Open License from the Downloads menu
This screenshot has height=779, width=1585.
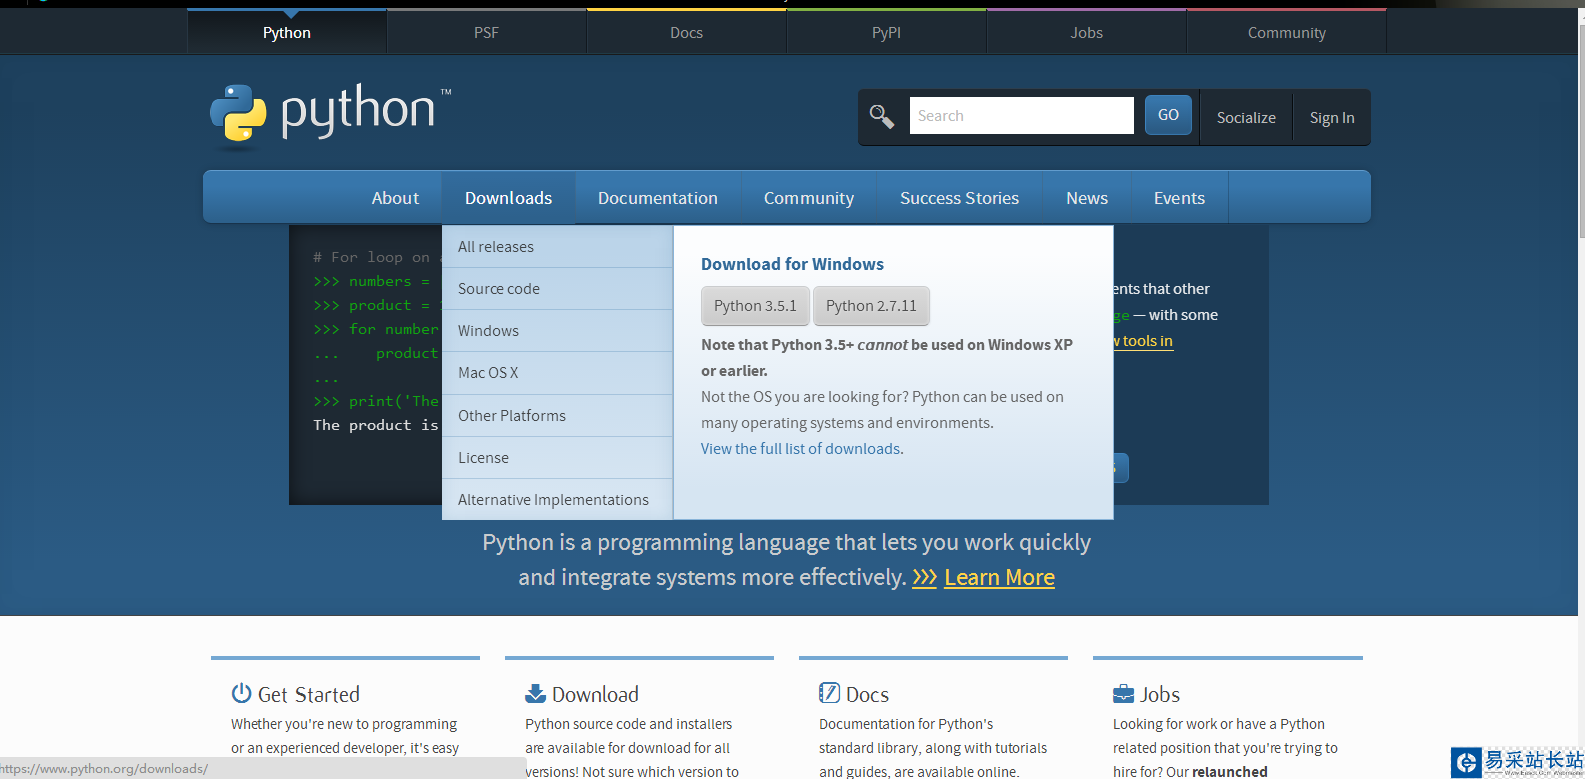tap(557, 458)
